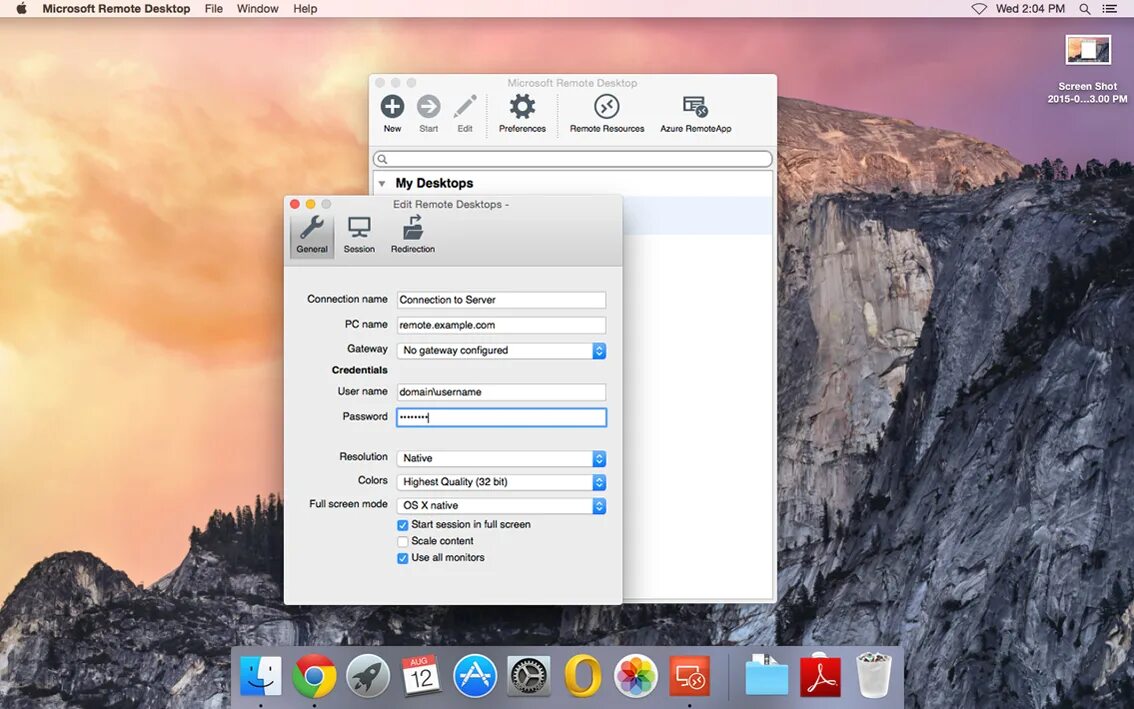Click Microsoft Remote Desktop icon in Dock
This screenshot has height=709, width=1134.
689,676
